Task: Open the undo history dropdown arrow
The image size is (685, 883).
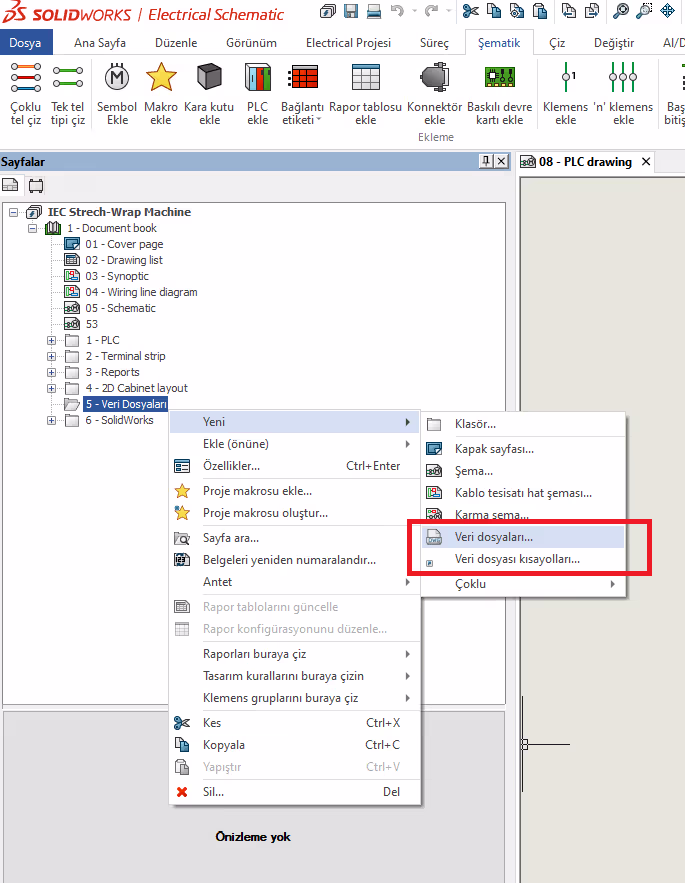Action: tap(414, 11)
